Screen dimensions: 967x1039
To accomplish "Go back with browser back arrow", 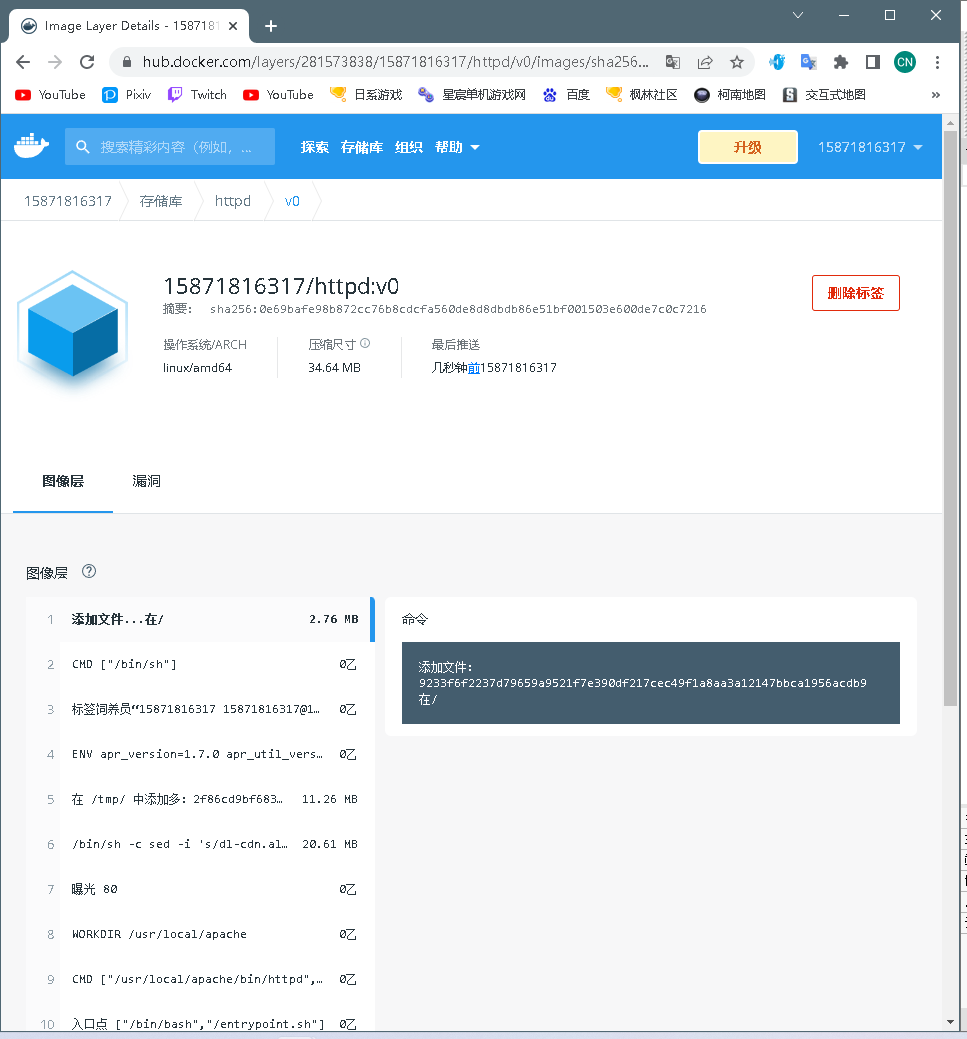I will point(23,62).
